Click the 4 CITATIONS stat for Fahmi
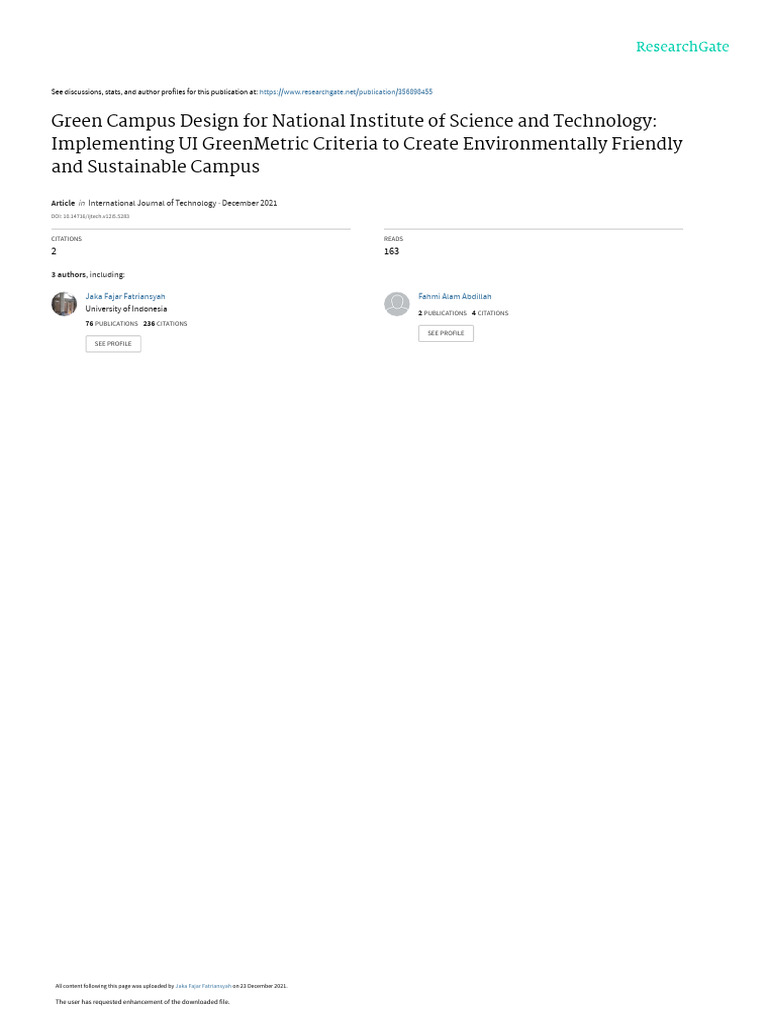 (490, 313)
